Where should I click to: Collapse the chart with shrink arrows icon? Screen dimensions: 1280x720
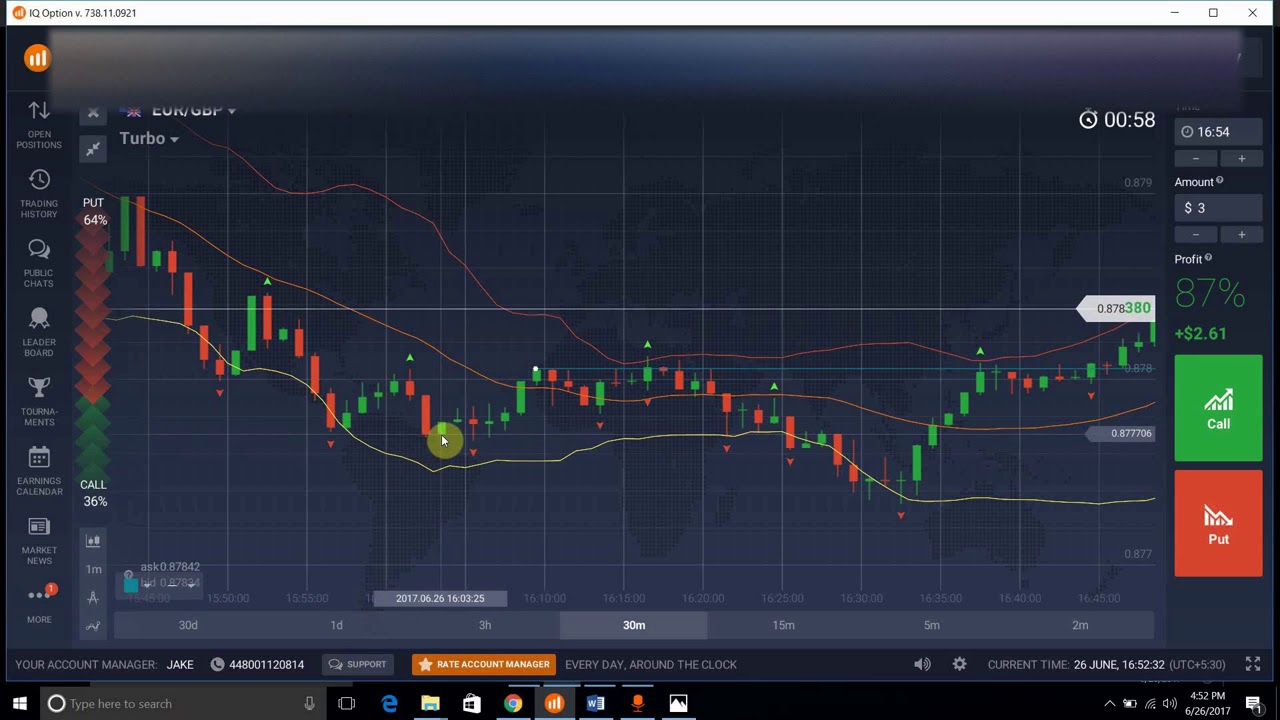coord(93,149)
